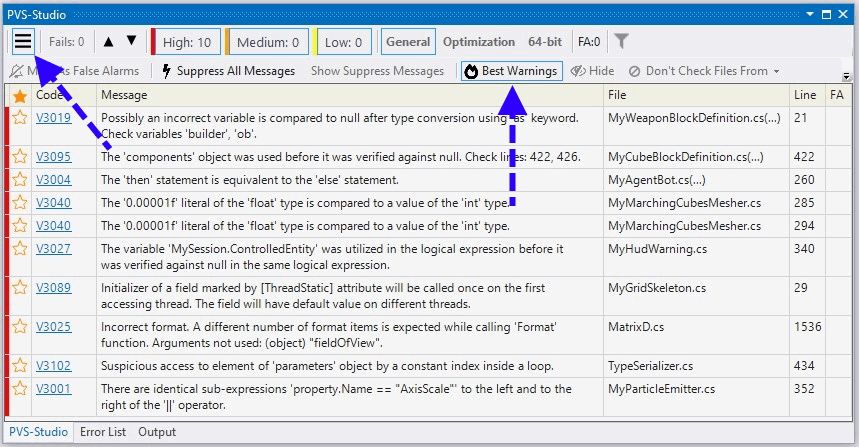The width and height of the screenshot is (859, 447).
Task: Select the General warnings group
Action: [408, 42]
